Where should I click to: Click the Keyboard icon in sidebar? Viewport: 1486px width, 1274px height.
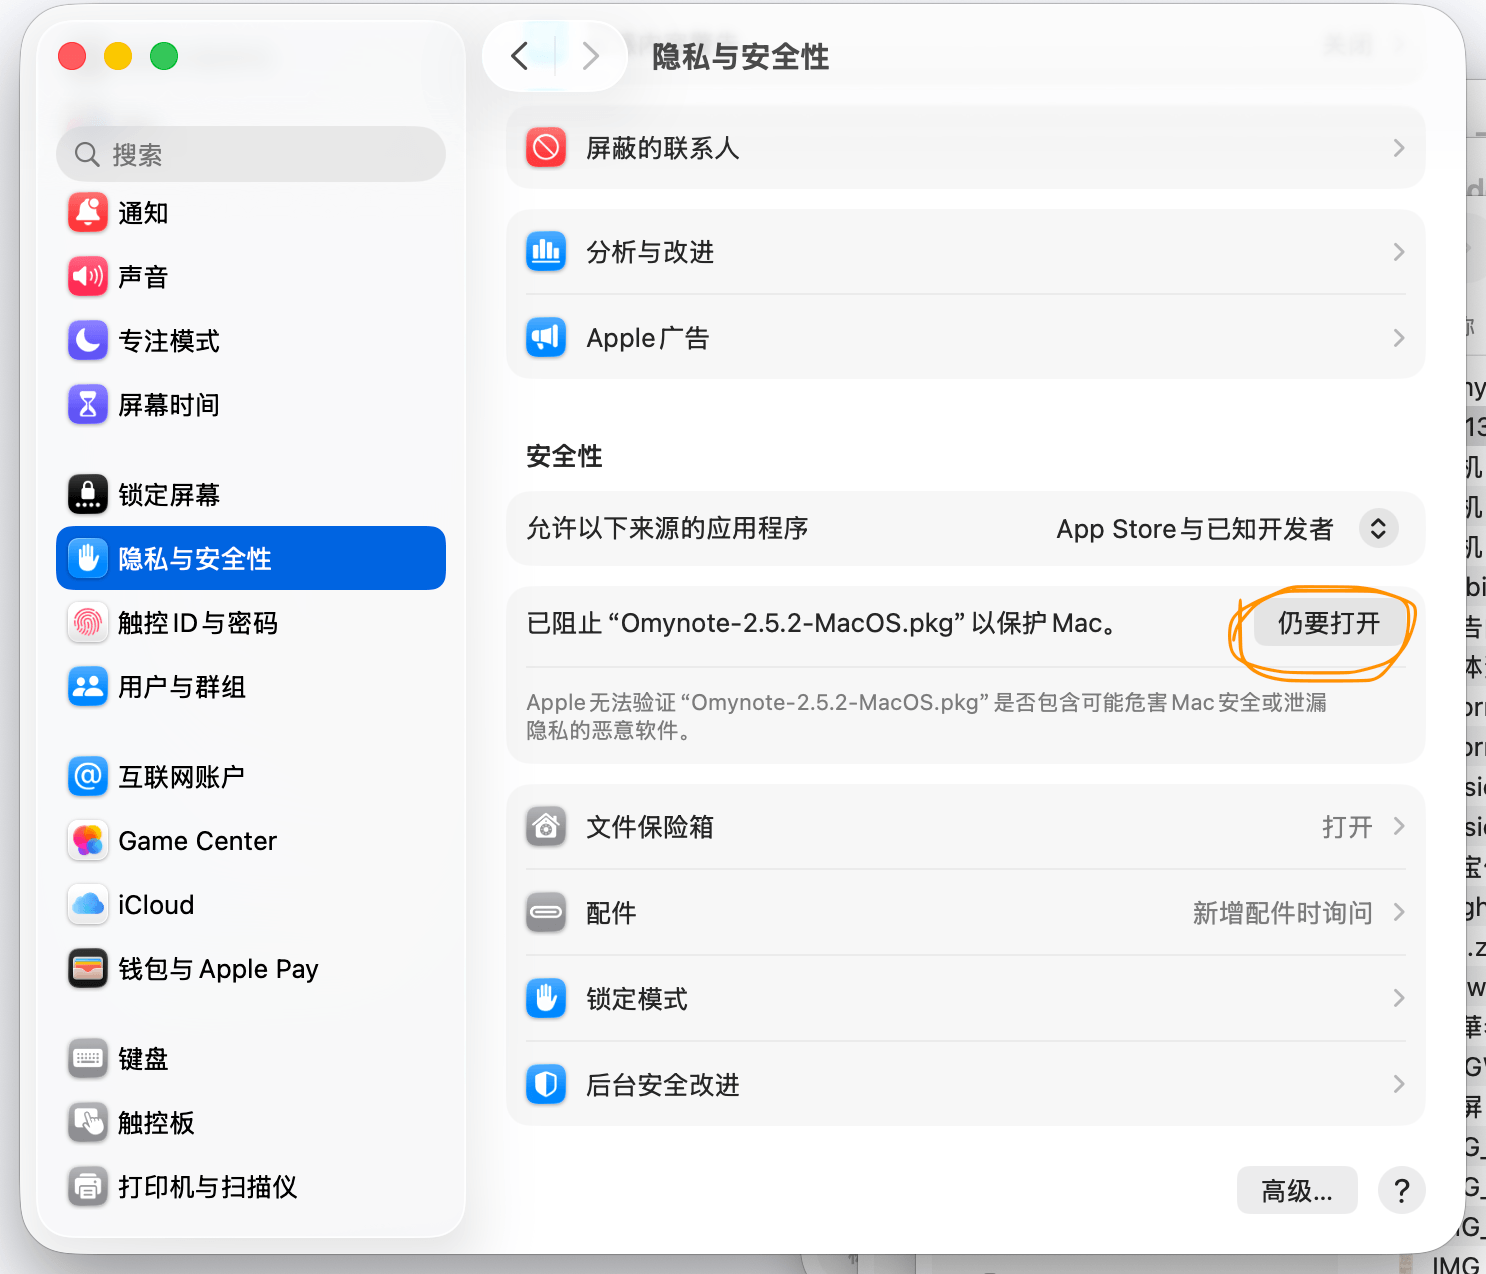click(88, 1059)
